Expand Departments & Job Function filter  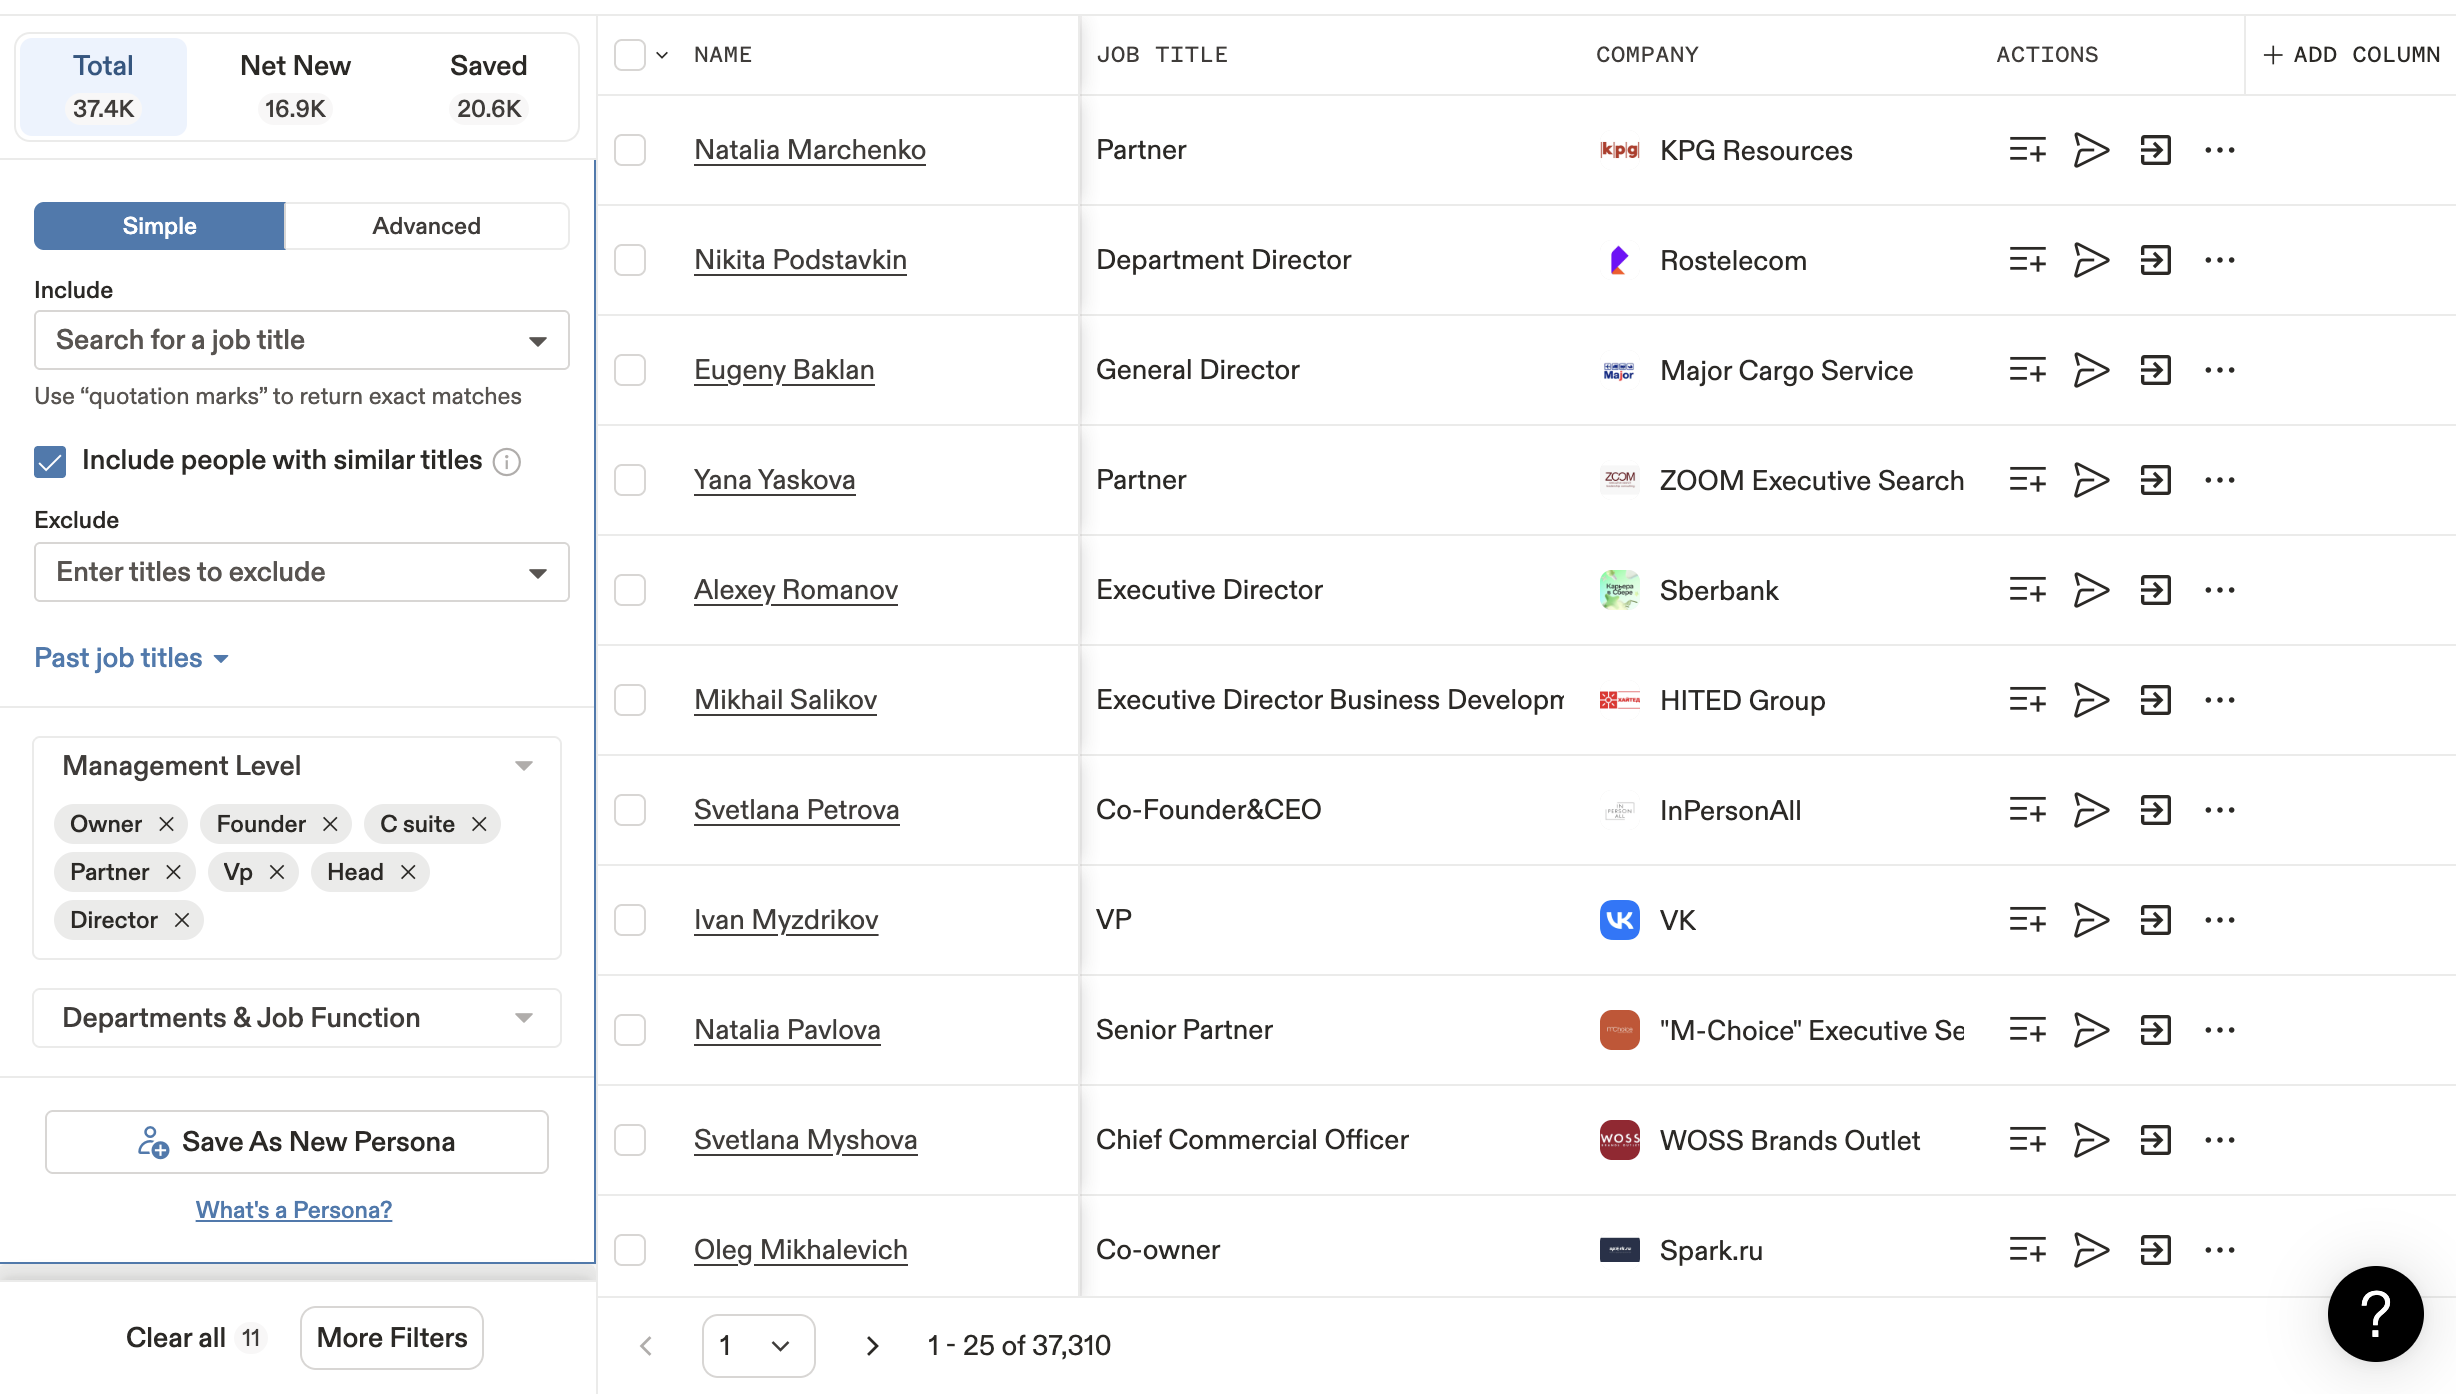tap(297, 1018)
